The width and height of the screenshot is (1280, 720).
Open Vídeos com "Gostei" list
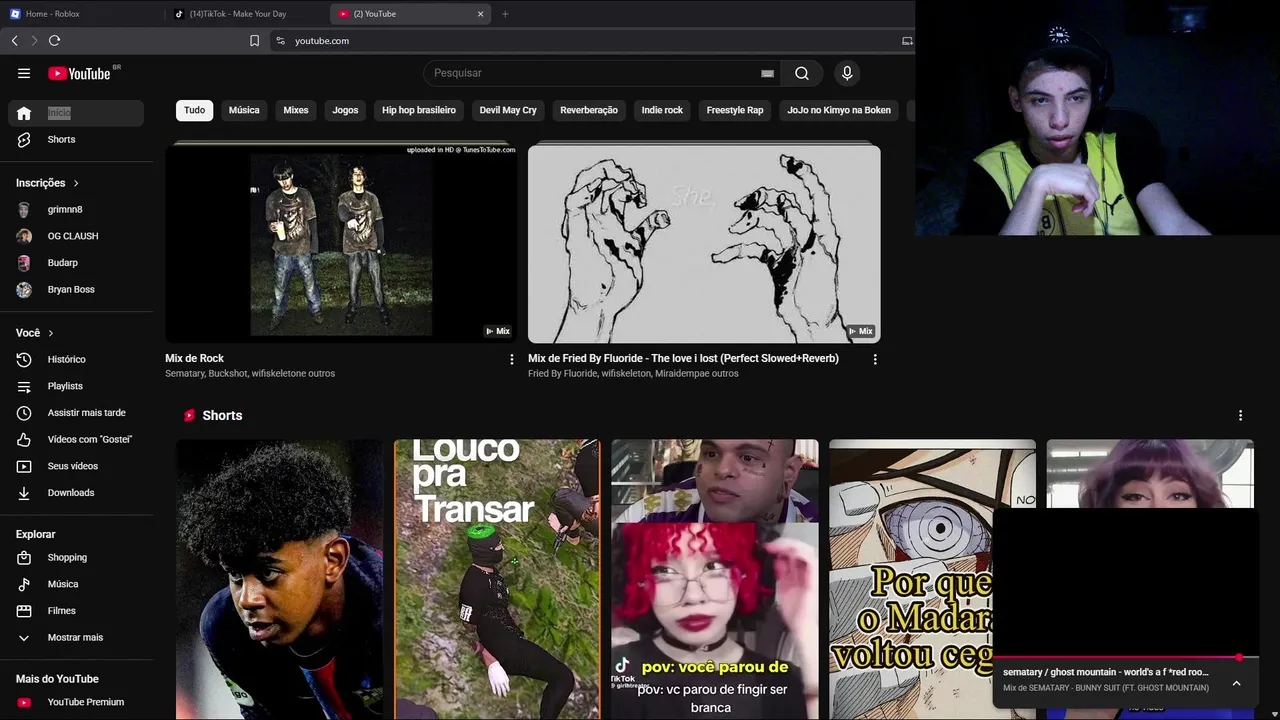(x=76, y=439)
